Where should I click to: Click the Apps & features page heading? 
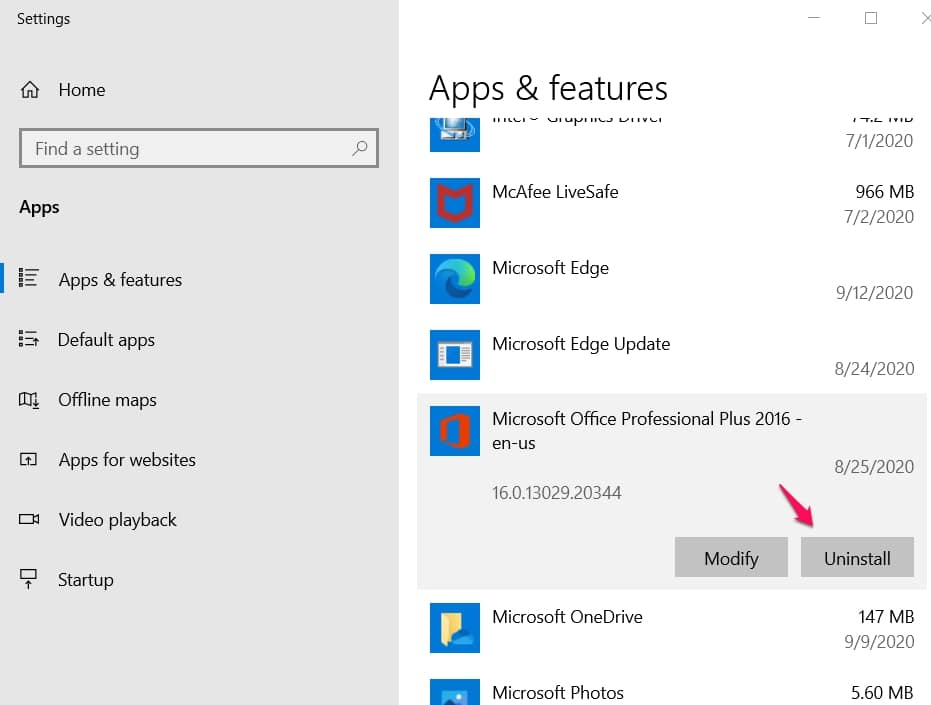[548, 88]
